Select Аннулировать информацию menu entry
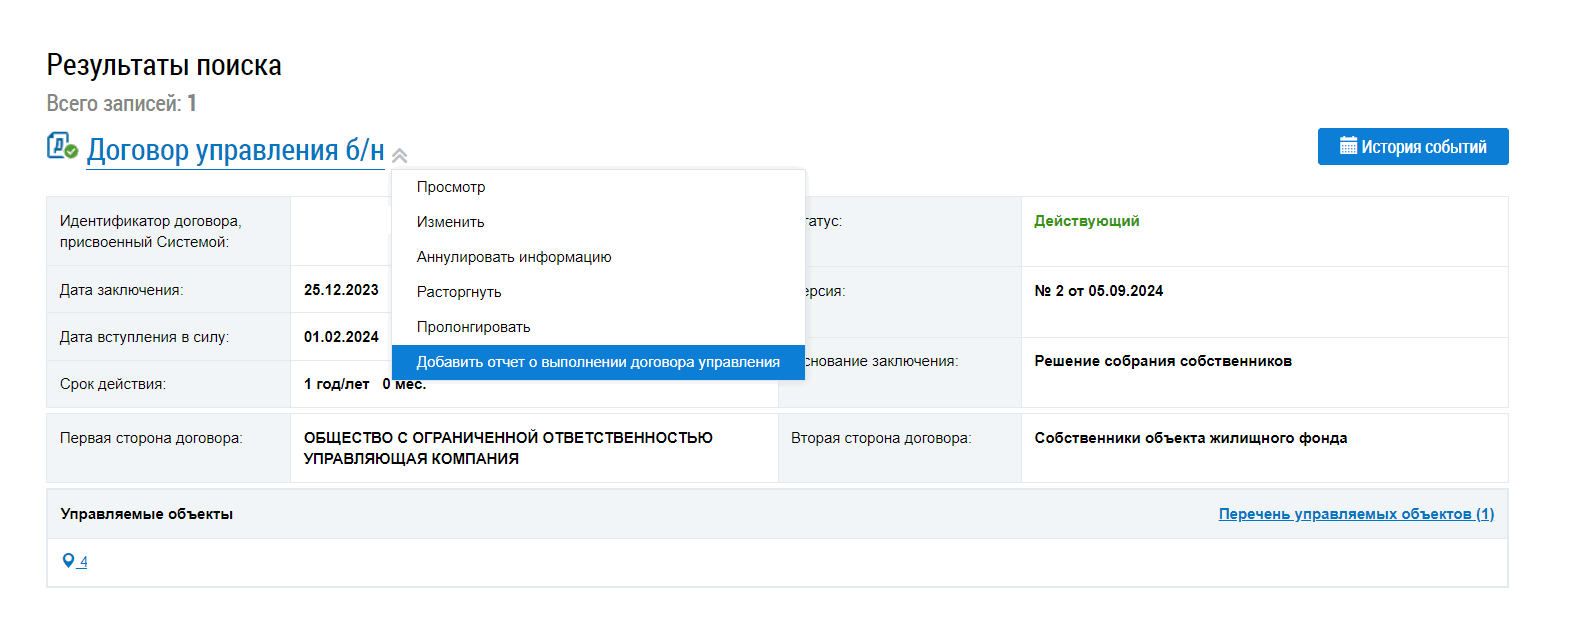Screen dimensions: 1572x617 514,257
